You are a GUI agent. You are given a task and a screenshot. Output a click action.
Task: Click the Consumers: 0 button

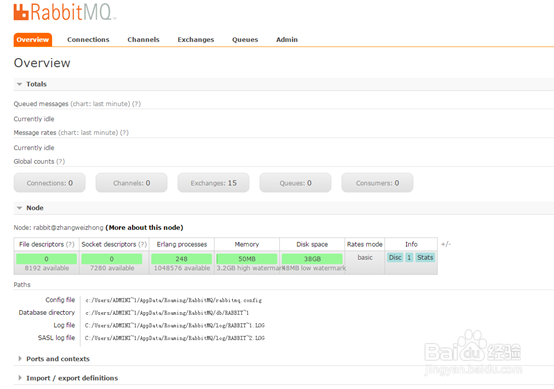(377, 183)
